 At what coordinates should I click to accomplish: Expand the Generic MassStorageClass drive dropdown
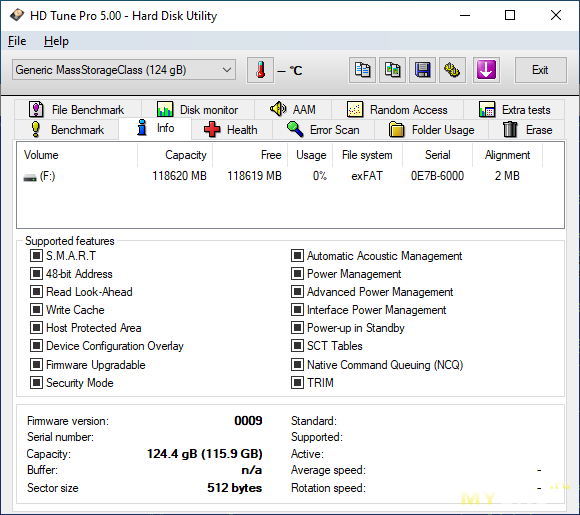[124, 70]
